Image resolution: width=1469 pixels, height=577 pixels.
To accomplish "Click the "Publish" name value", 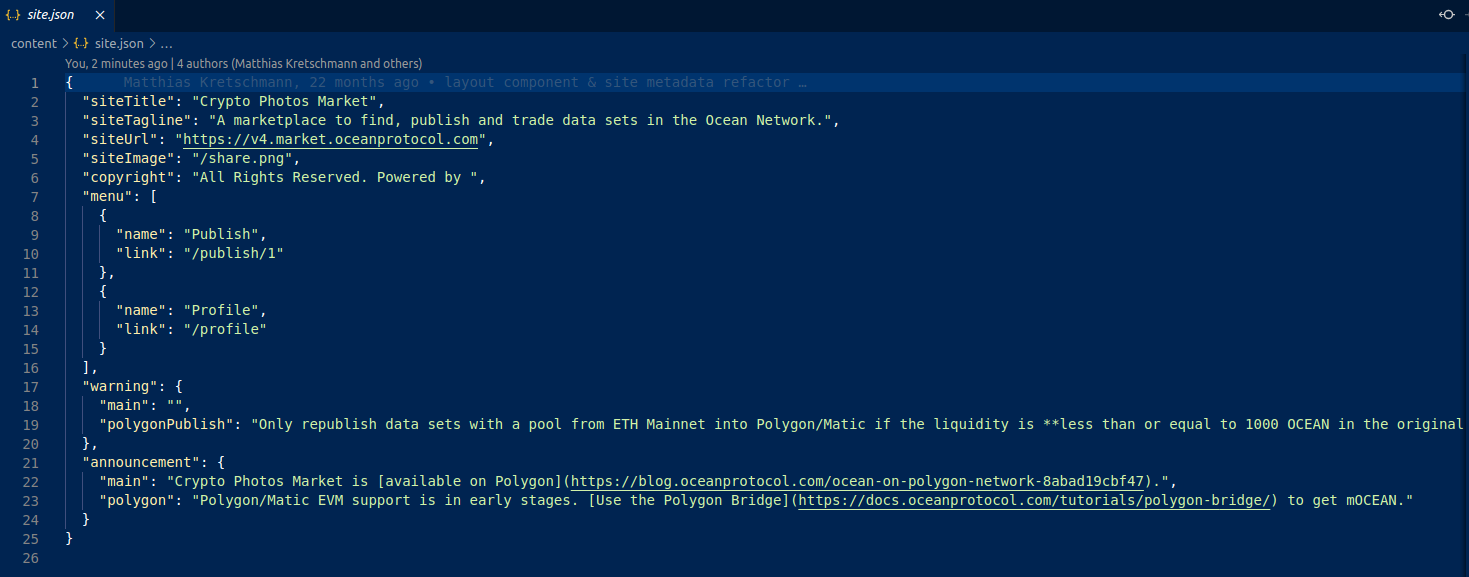I will click(222, 234).
